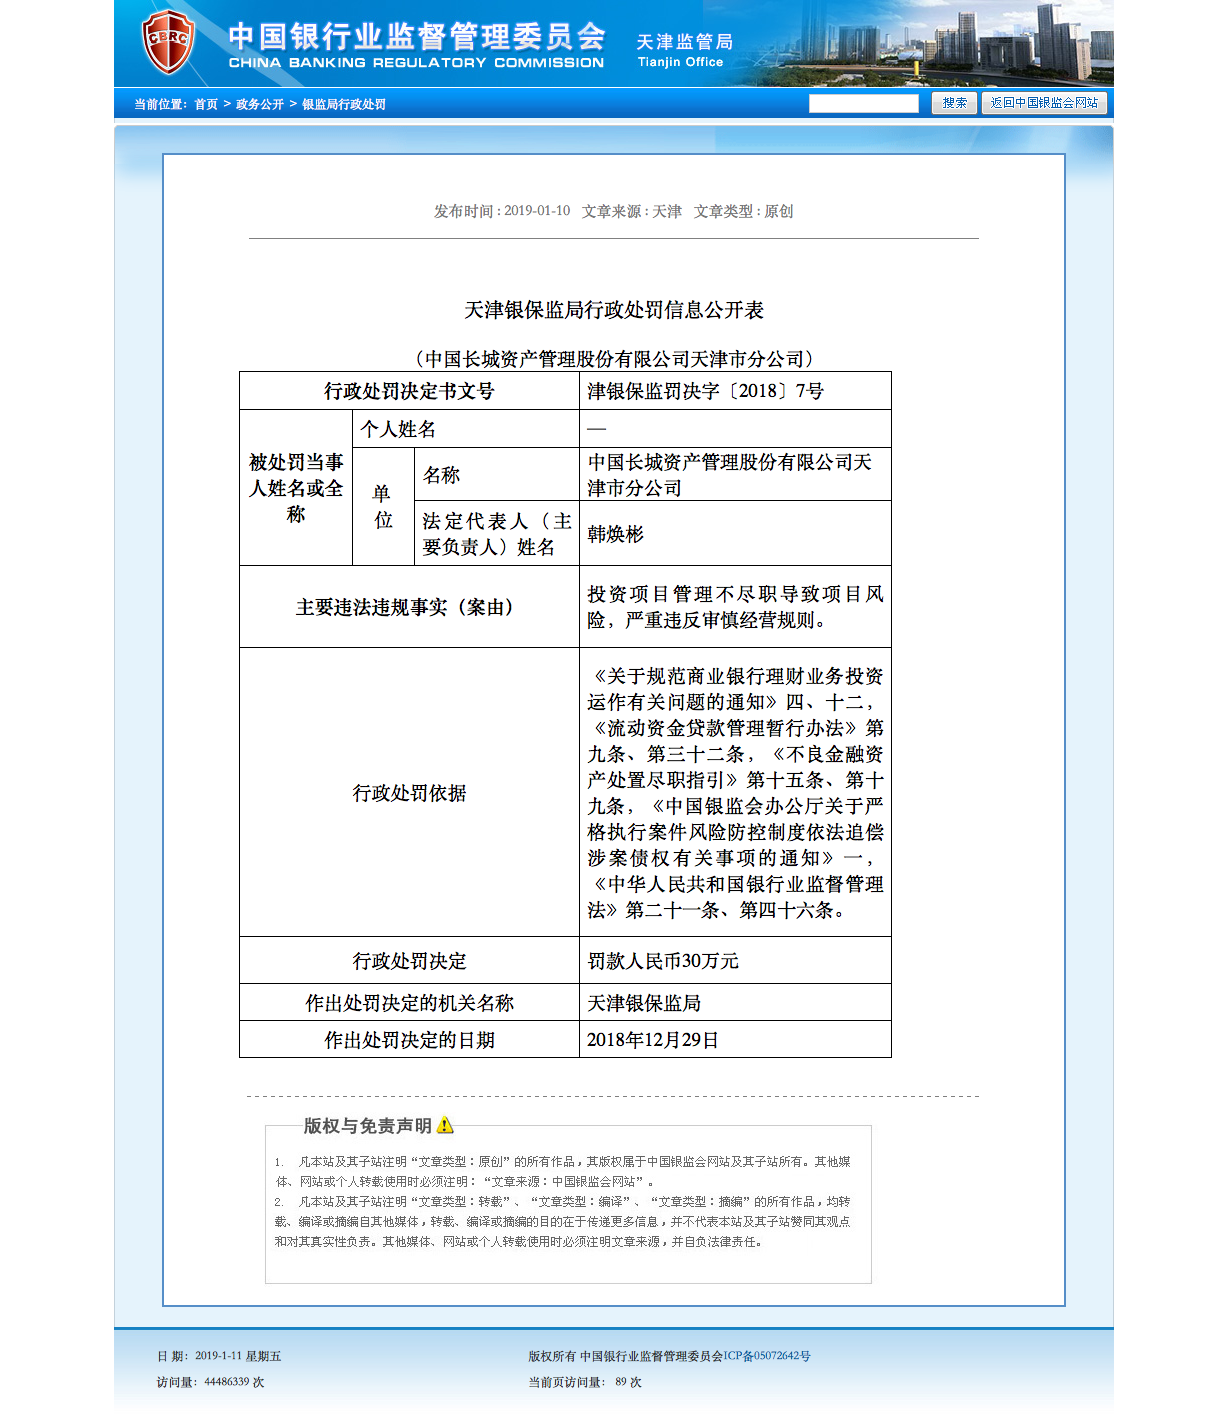The height and width of the screenshot is (1414, 1228).
Task: Click the 搜索 button
Action: pos(954,103)
